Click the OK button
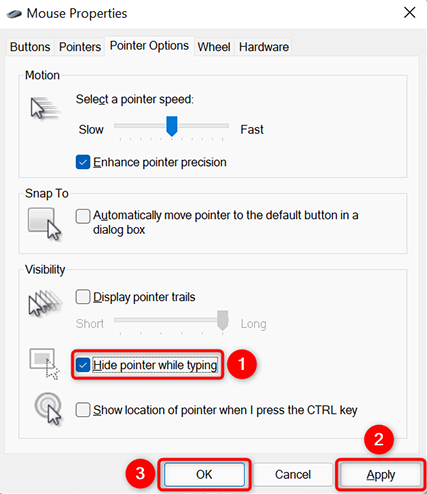This screenshot has height=494, width=427. click(204, 474)
